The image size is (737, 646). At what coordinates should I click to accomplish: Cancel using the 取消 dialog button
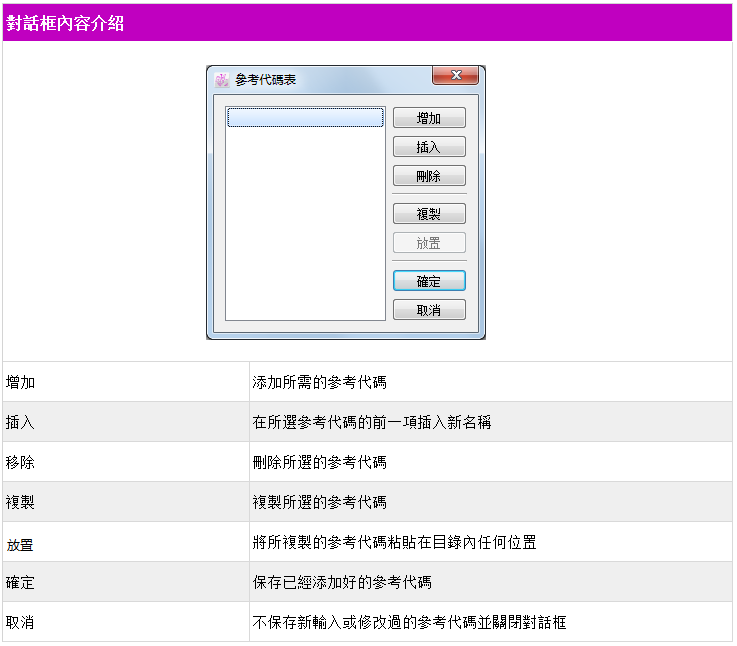coord(428,310)
